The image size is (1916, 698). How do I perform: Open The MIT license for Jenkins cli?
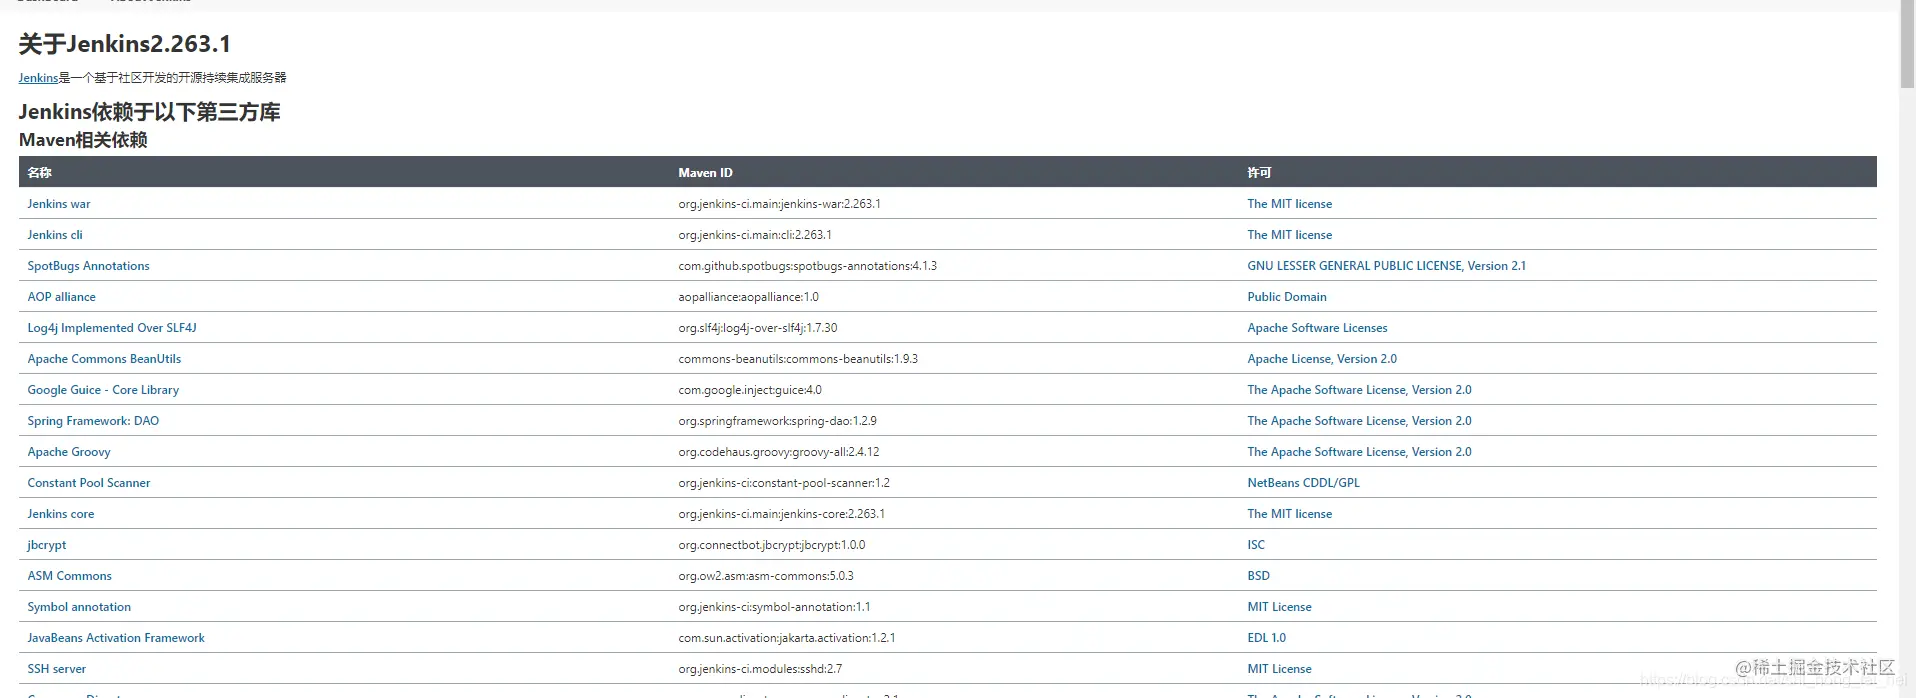point(1289,235)
